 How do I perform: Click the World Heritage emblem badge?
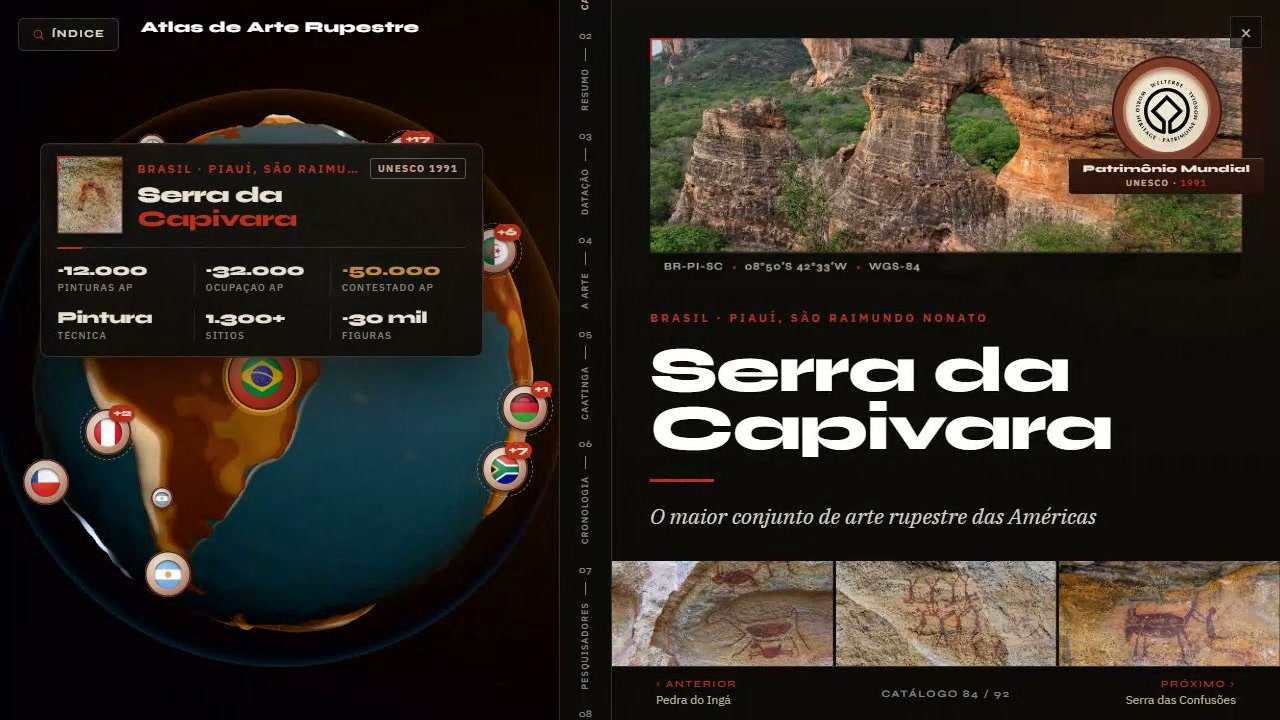click(1166, 109)
